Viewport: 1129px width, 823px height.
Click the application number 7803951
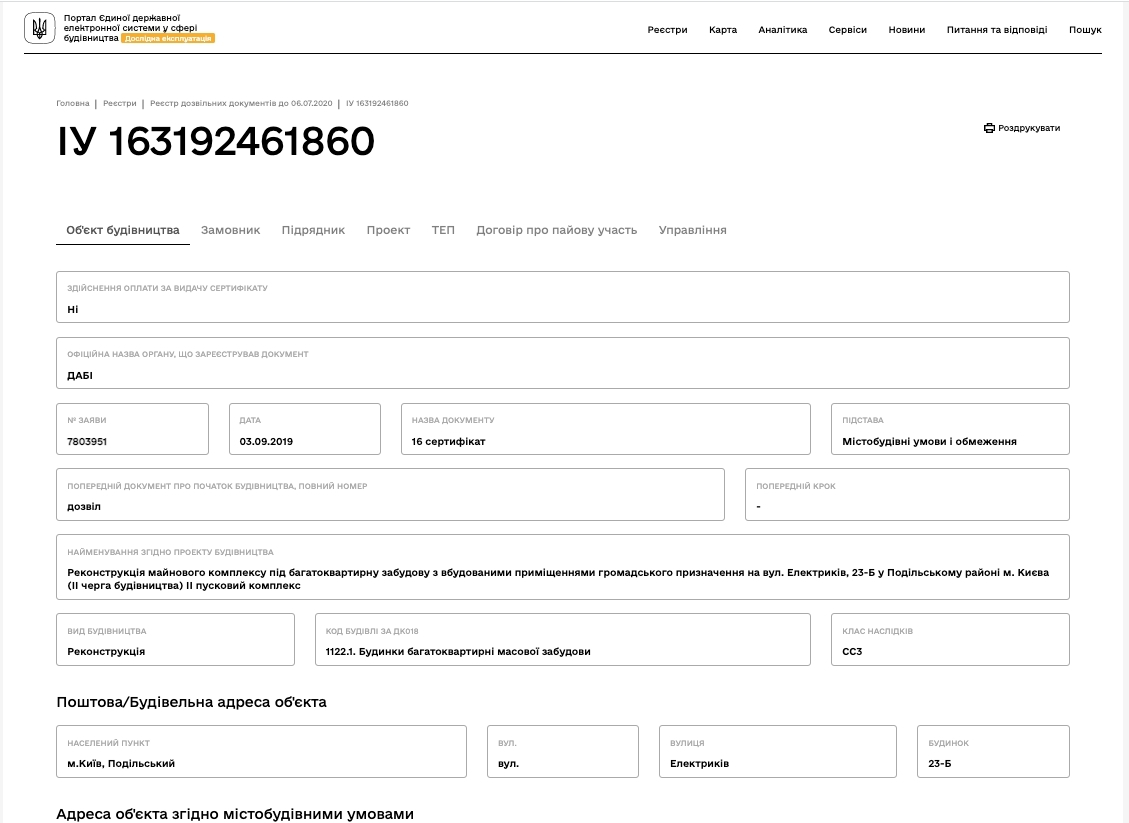coord(86,441)
